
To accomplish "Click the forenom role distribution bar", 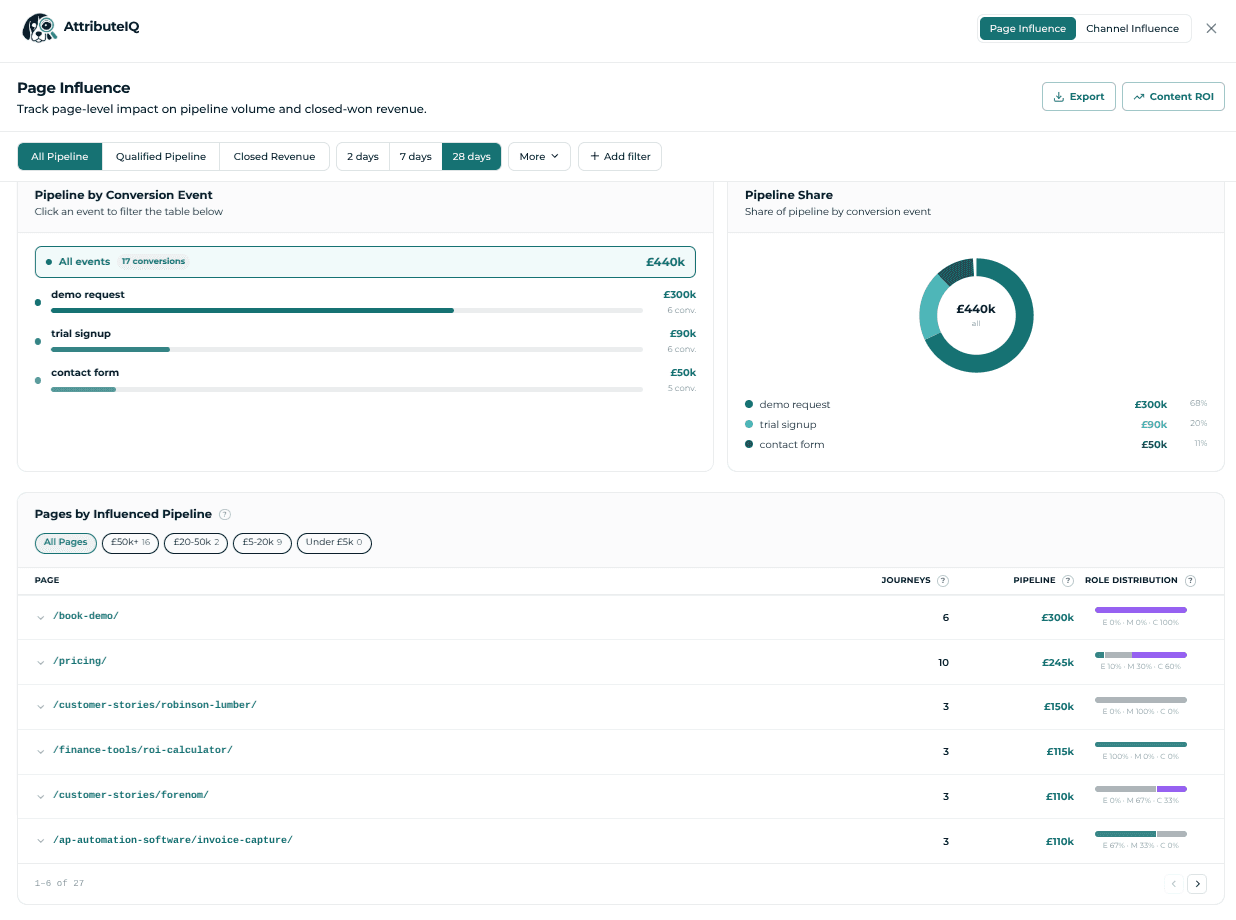I will point(1141,789).
